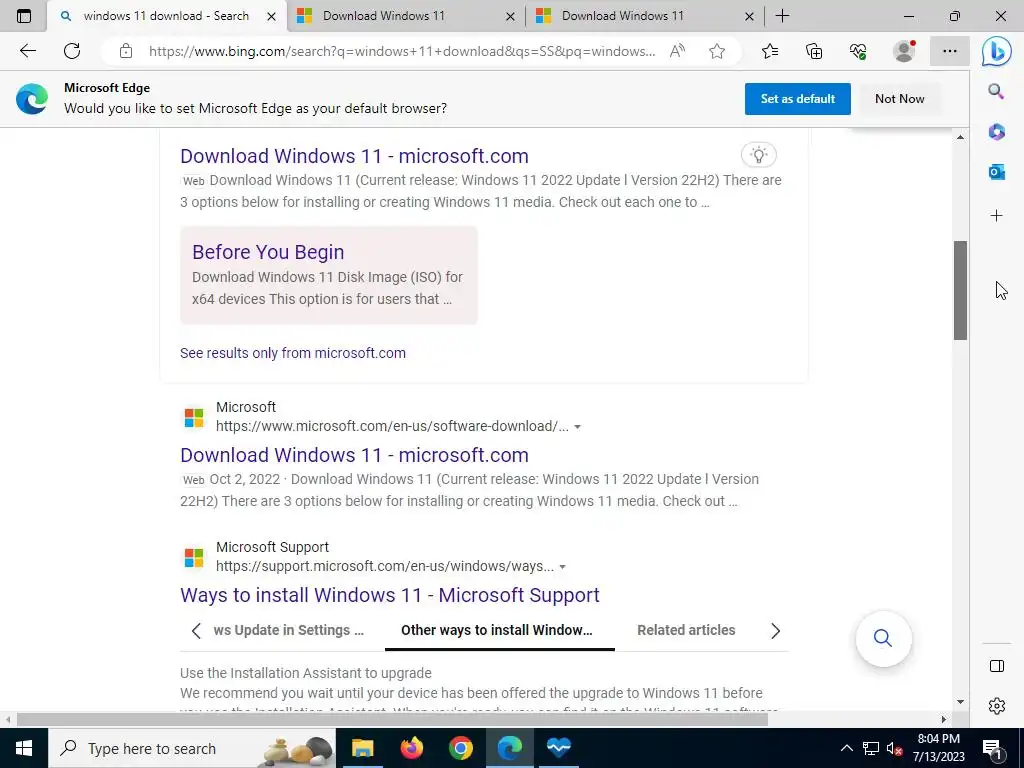Launch Google Chrome from taskbar

click(460, 748)
